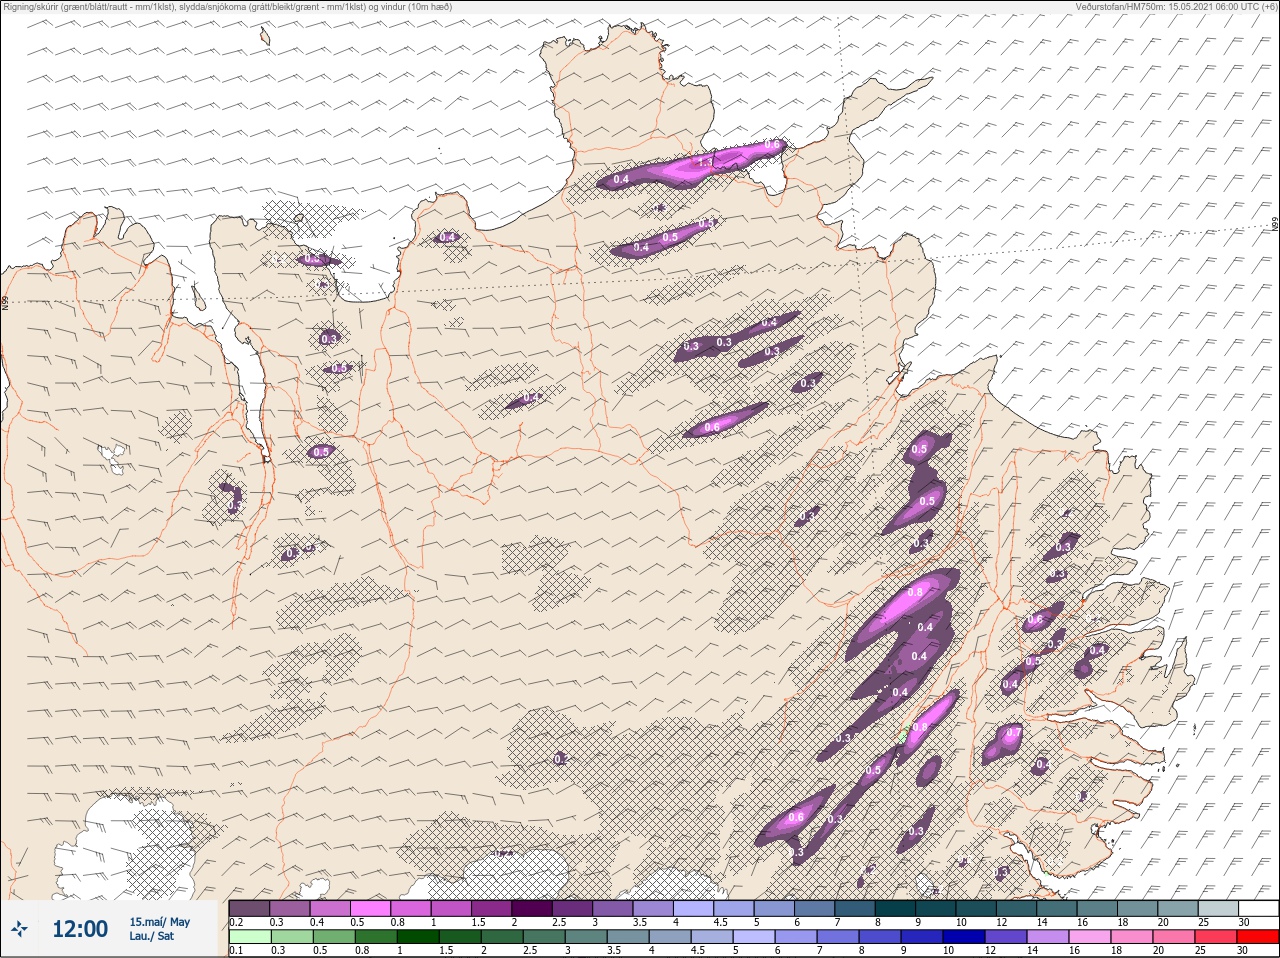Click the 12:00 forecast time
1280x958 pixels.
click(80, 929)
